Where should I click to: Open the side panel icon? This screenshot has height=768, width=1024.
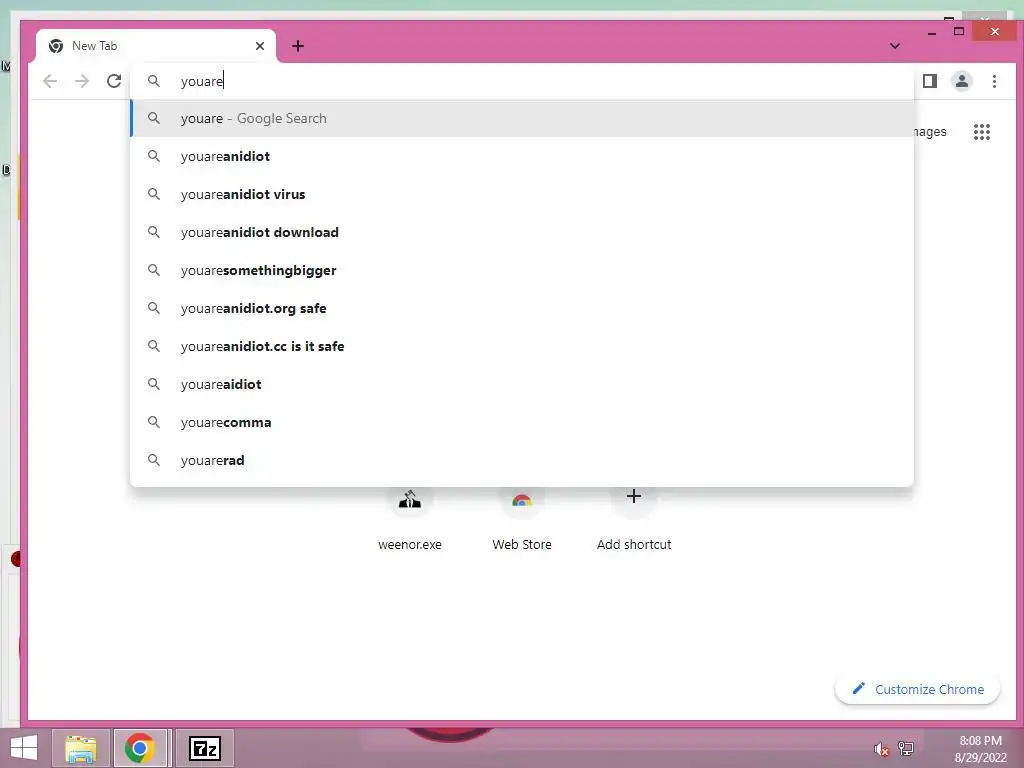click(930, 81)
